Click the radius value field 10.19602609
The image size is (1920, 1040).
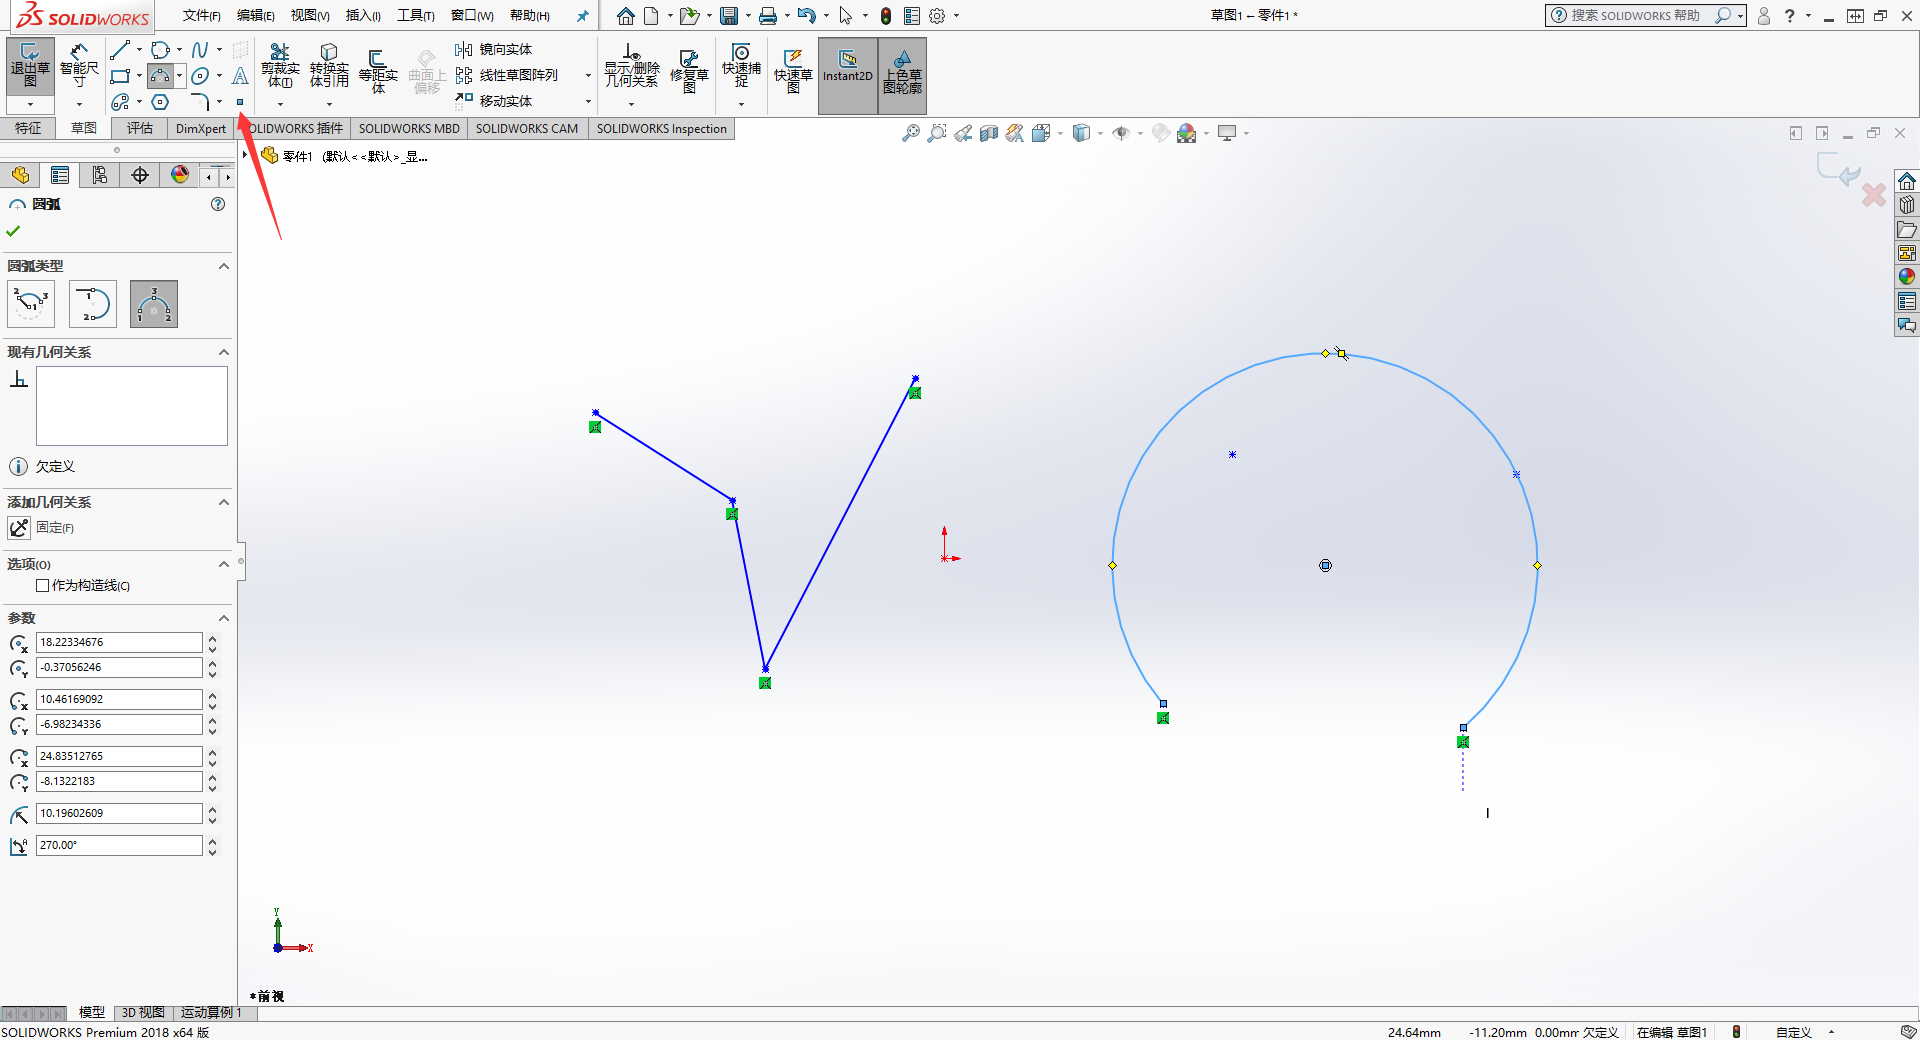pyautogui.click(x=119, y=813)
